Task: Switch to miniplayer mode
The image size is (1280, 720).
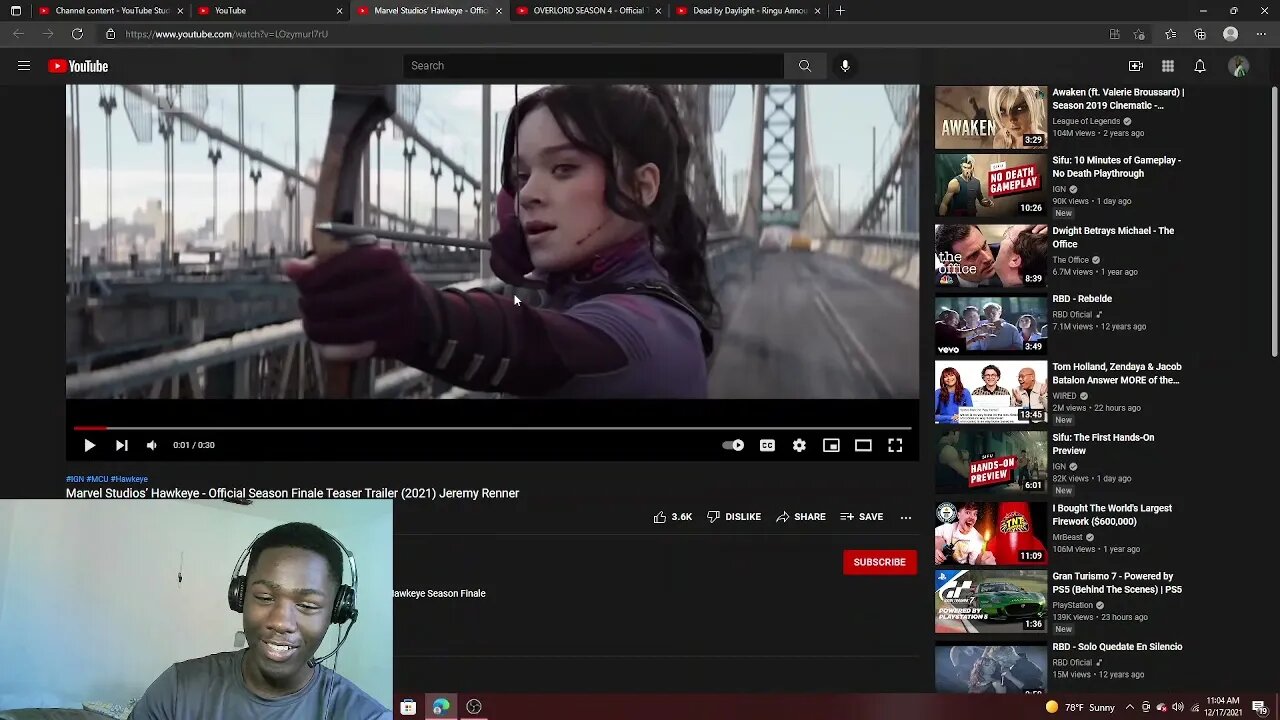Action: (831, 445)
